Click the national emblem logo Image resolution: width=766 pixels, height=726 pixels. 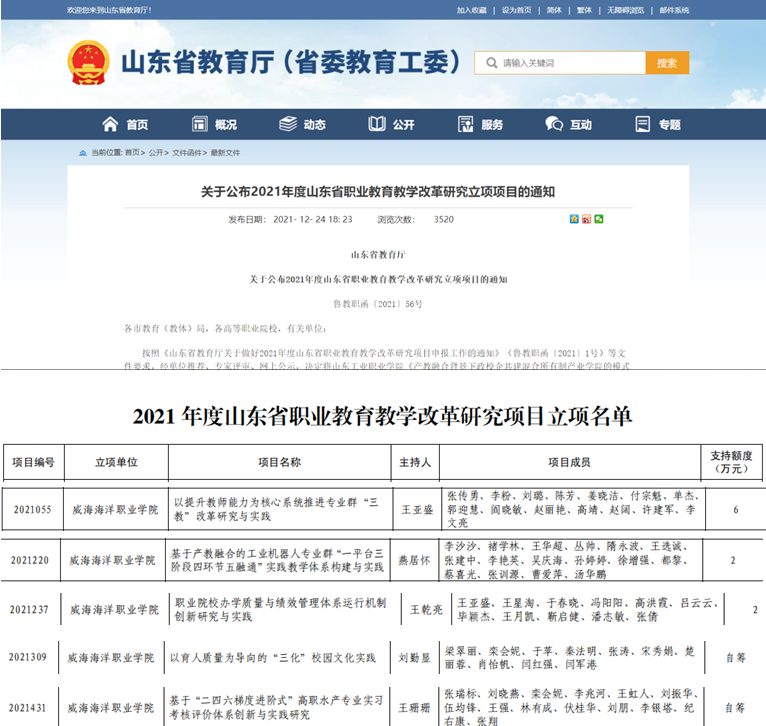click(89, 63)
